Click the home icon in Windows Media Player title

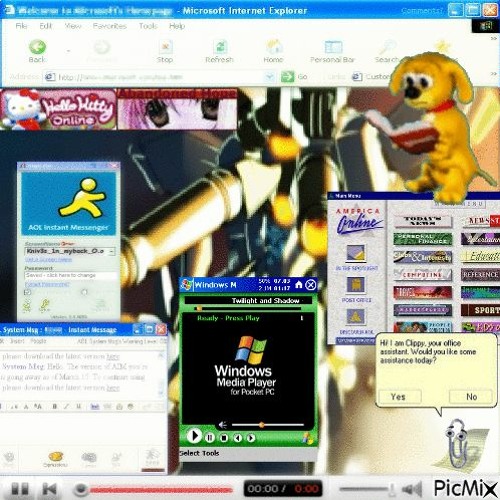click(x=299, y=284)
